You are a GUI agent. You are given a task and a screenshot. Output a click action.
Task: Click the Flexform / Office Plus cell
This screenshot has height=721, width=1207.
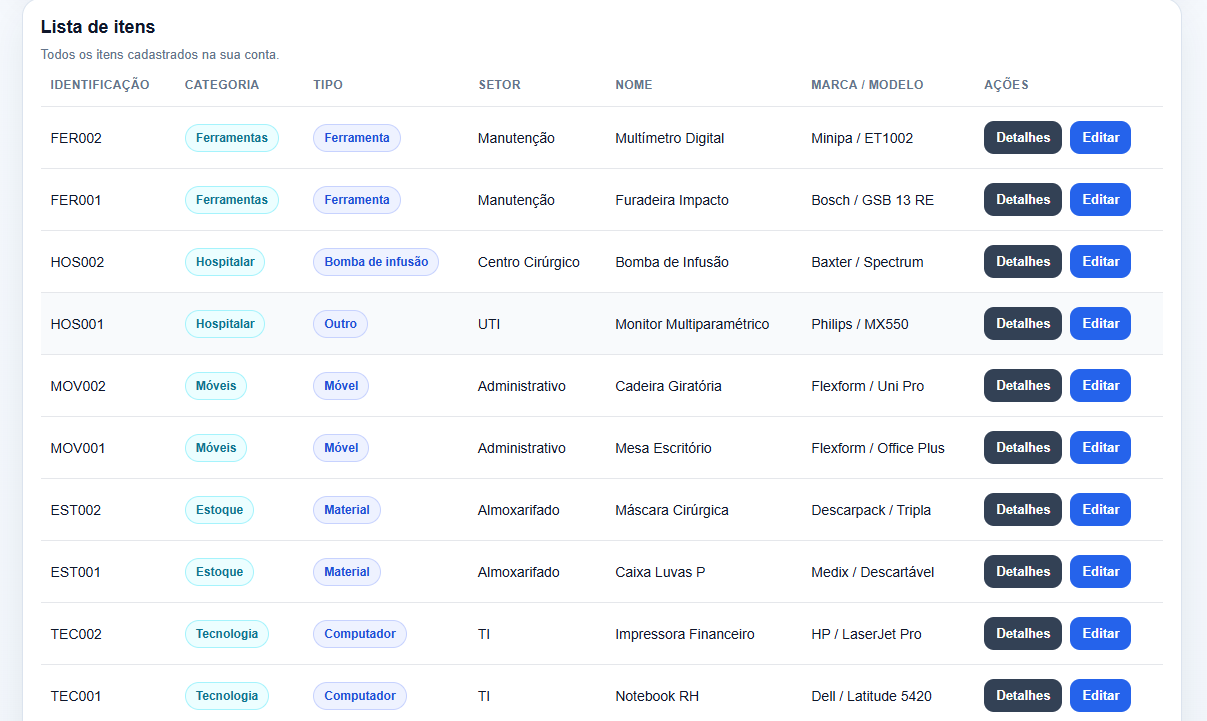pyautogui.click(x=878, y=448)
